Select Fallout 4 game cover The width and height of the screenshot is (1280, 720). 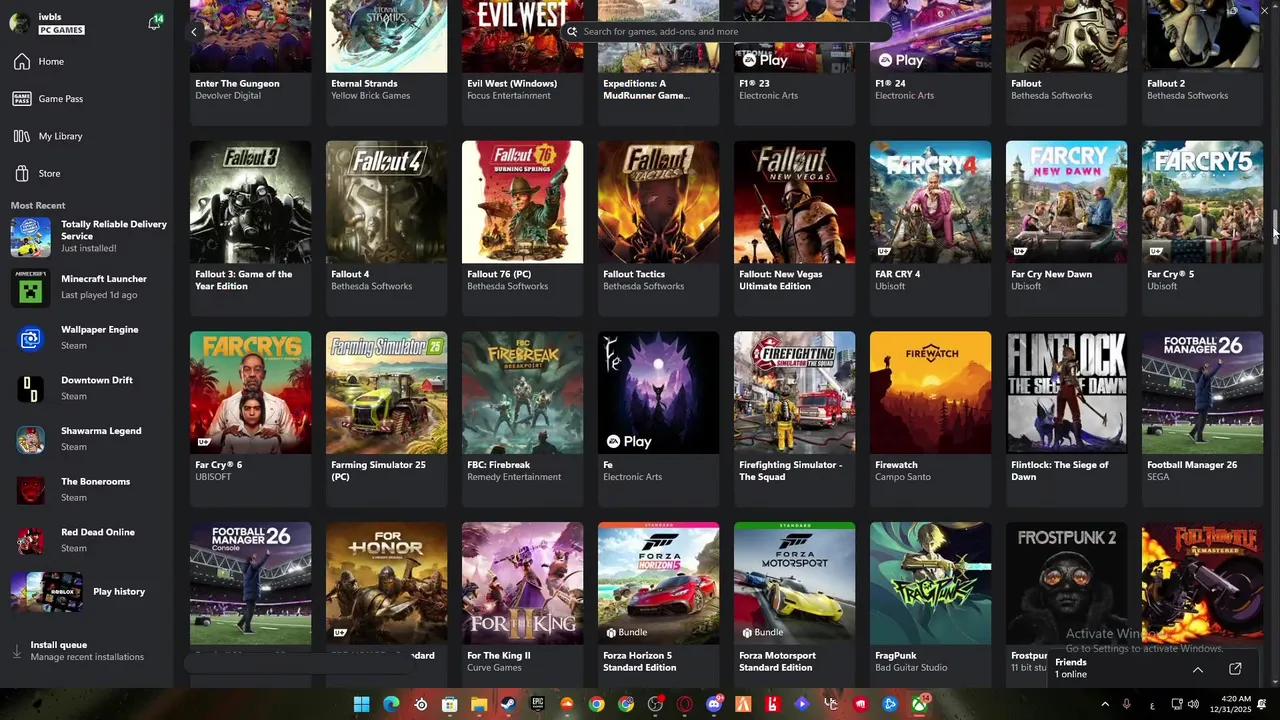tap(386, 202)
